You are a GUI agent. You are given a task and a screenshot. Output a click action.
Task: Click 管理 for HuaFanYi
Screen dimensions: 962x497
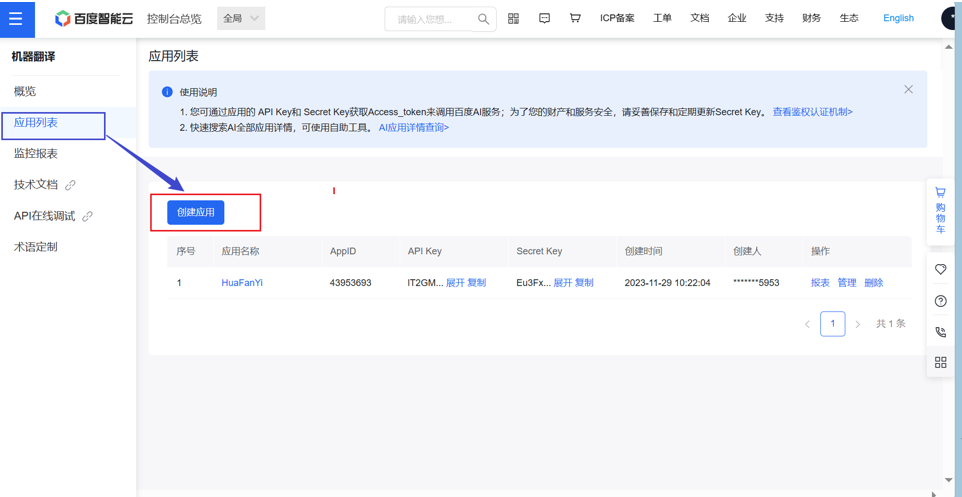click(x=847, y=283)
